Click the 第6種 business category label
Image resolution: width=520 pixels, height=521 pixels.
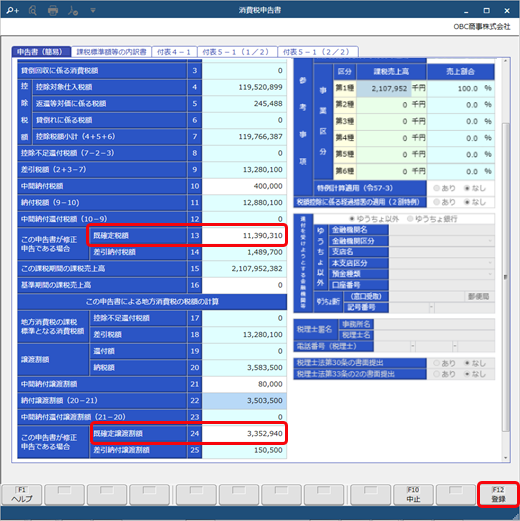(345, 171)
